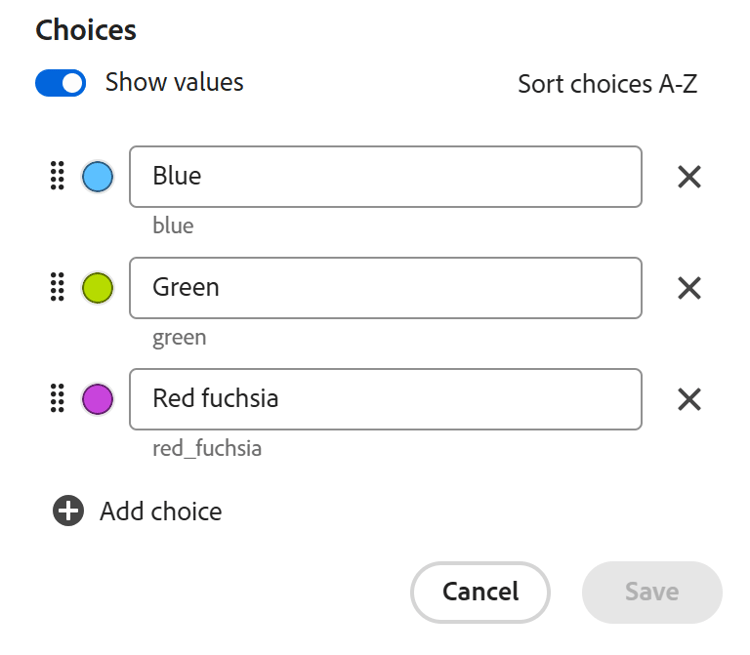This screenshot has height=655, width=750.
Task: Remove the Blue choice with X
Action: (x=689, y=177)
